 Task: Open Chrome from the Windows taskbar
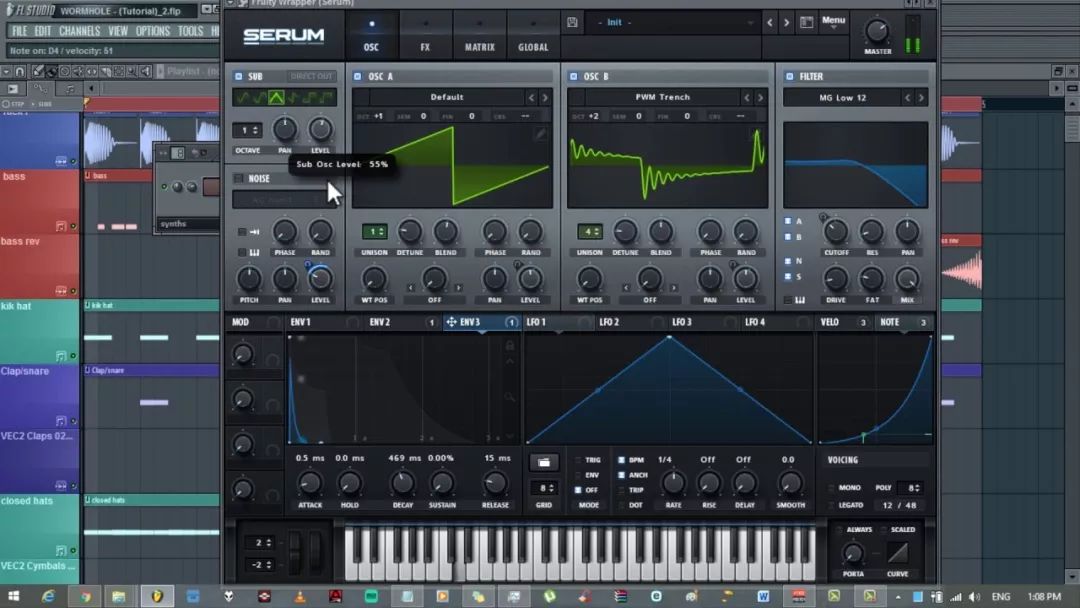(x=84, y=596)
